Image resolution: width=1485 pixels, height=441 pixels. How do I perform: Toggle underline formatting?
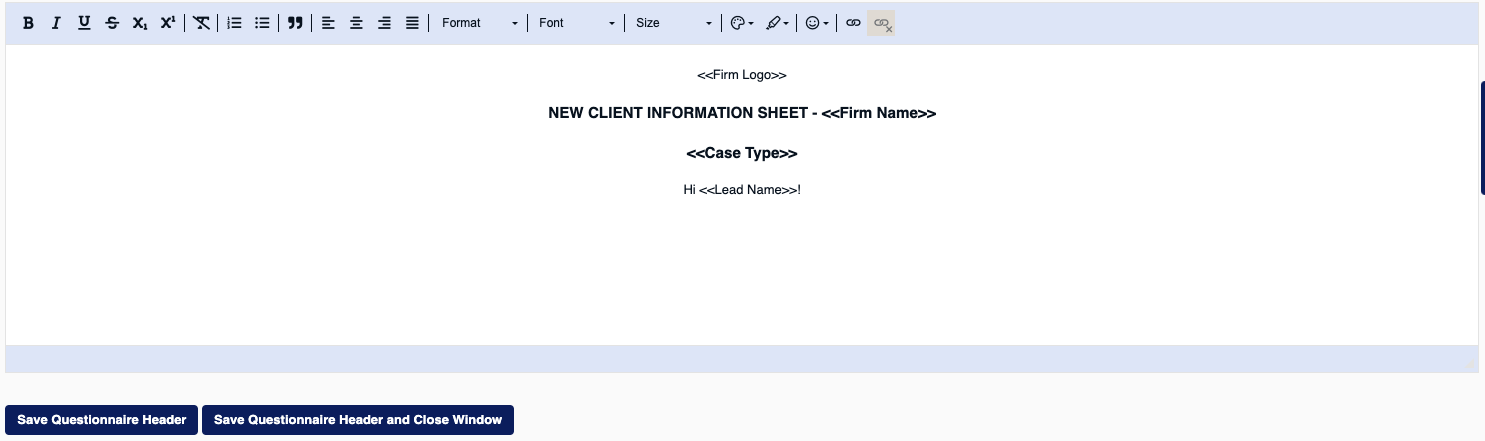point(84,23)
